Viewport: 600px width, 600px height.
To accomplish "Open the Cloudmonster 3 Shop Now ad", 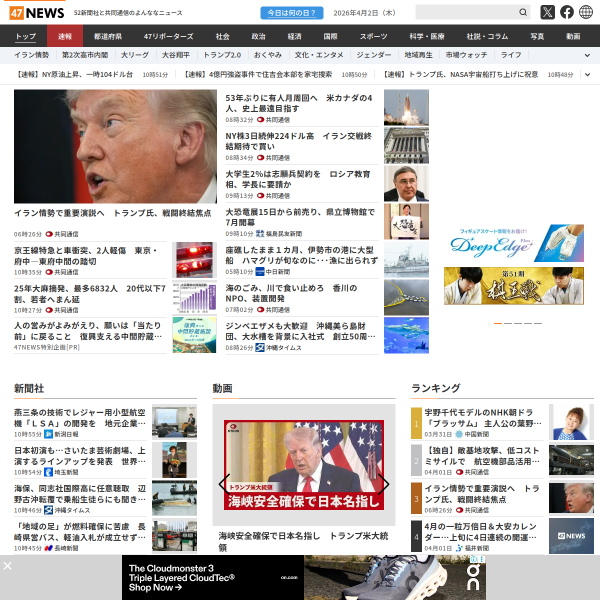I will coord(304,577).
